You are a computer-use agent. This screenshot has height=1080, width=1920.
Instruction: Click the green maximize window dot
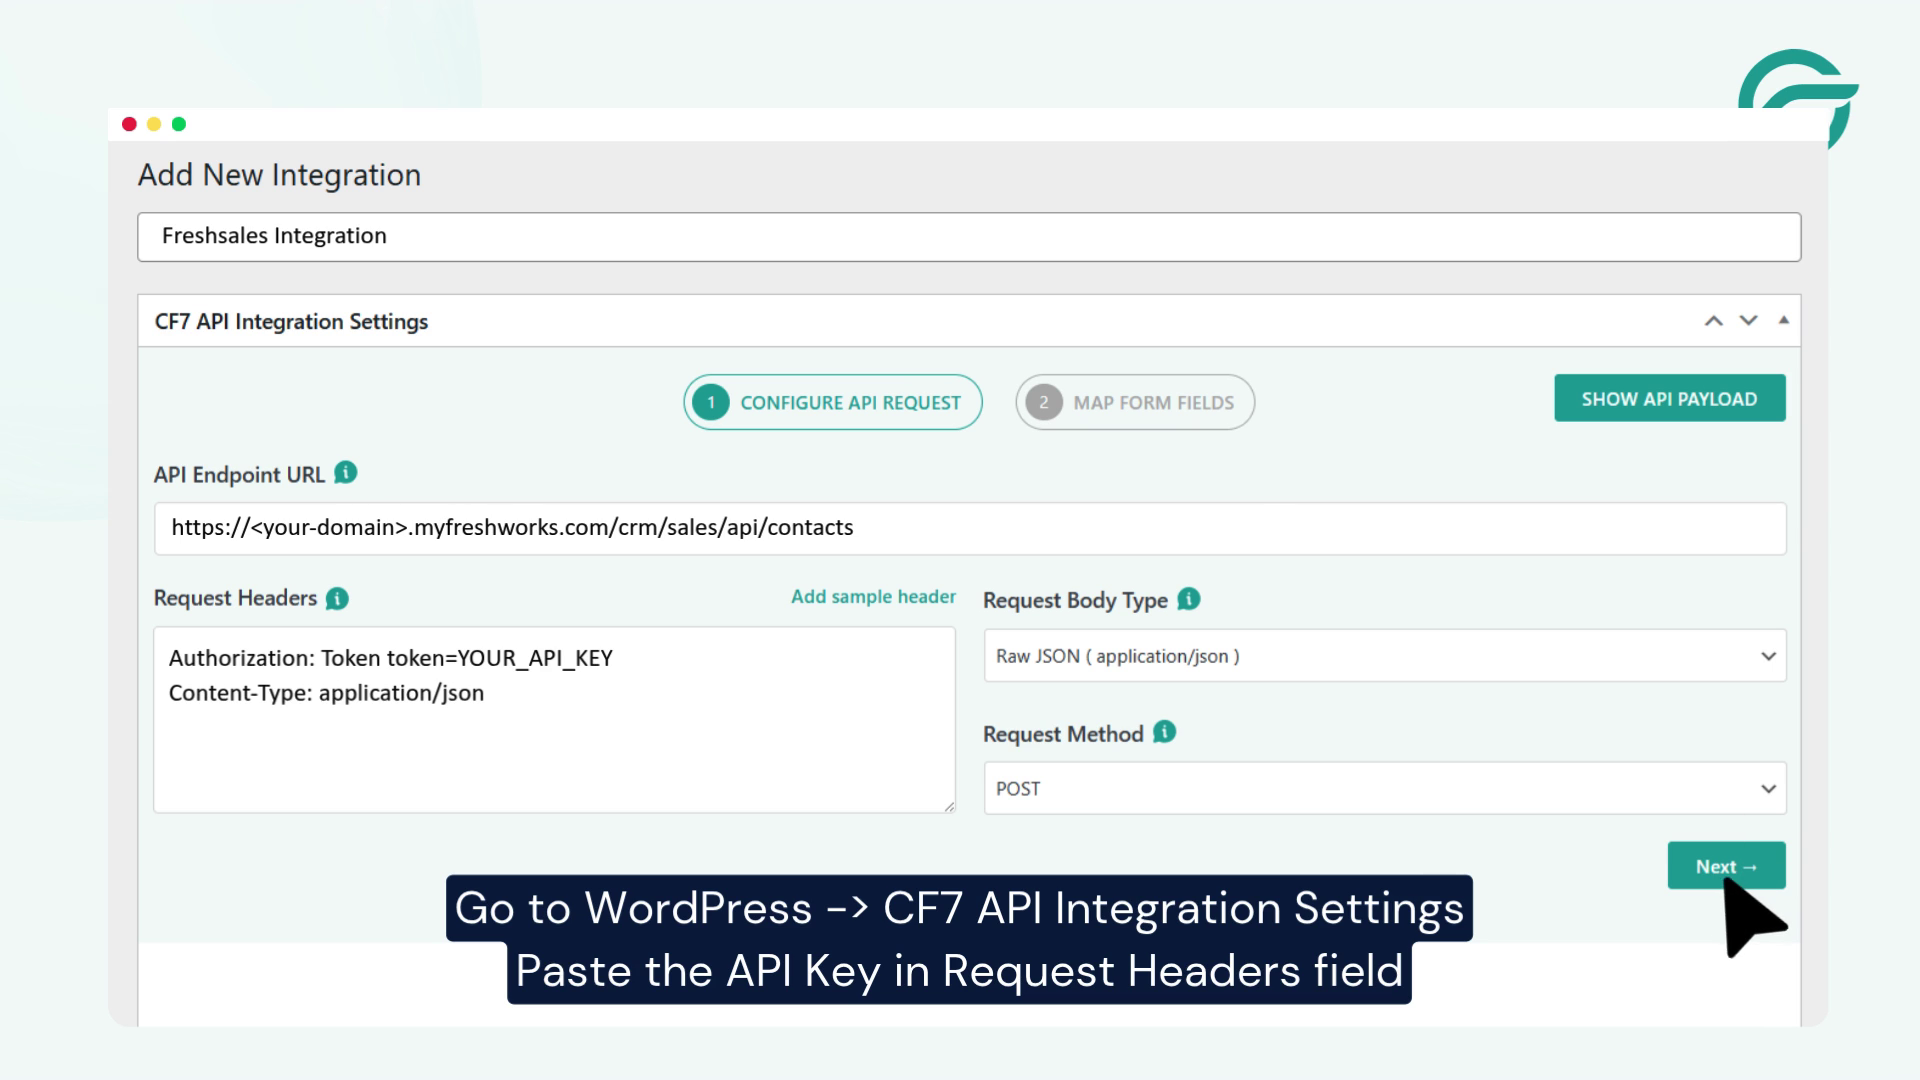(179, 124)
